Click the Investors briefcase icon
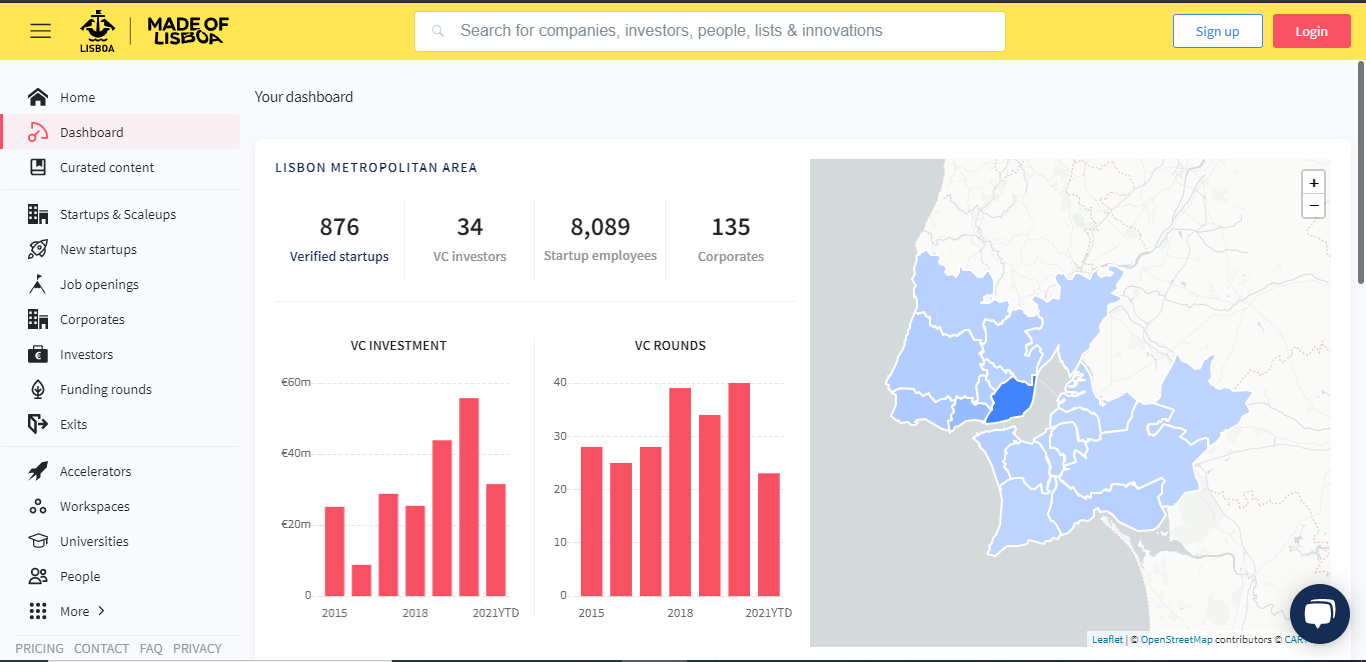1366x662 pixels. pyautogui.click(x=38, y=355)
